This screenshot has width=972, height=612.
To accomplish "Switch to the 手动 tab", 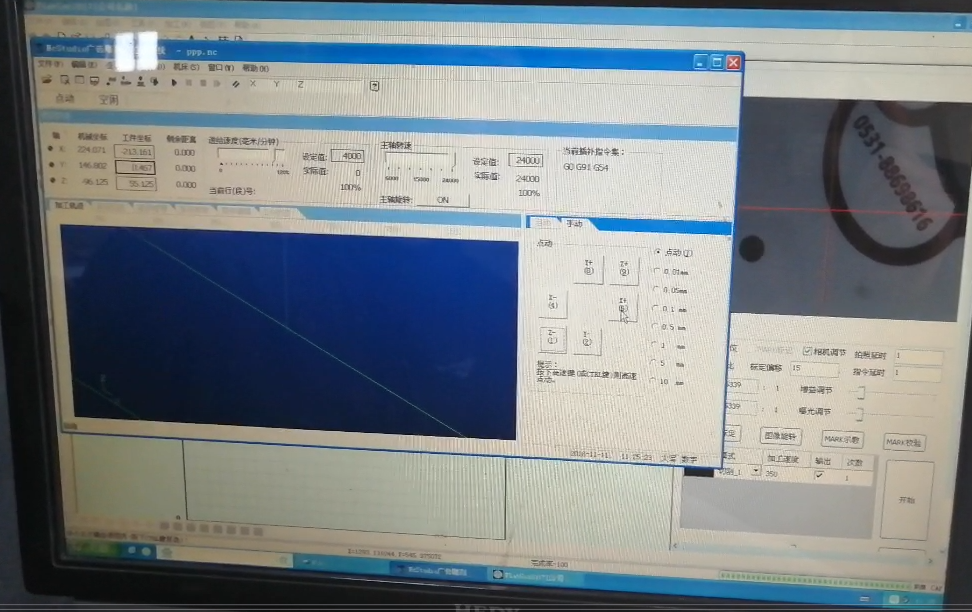I will [574, 224].
